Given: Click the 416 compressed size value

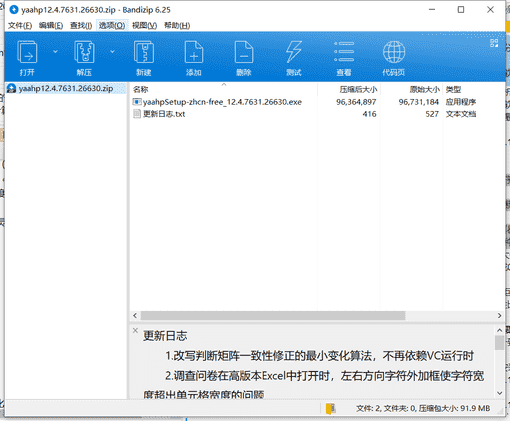Looking at the screenshot, I should tap(369, 114).
